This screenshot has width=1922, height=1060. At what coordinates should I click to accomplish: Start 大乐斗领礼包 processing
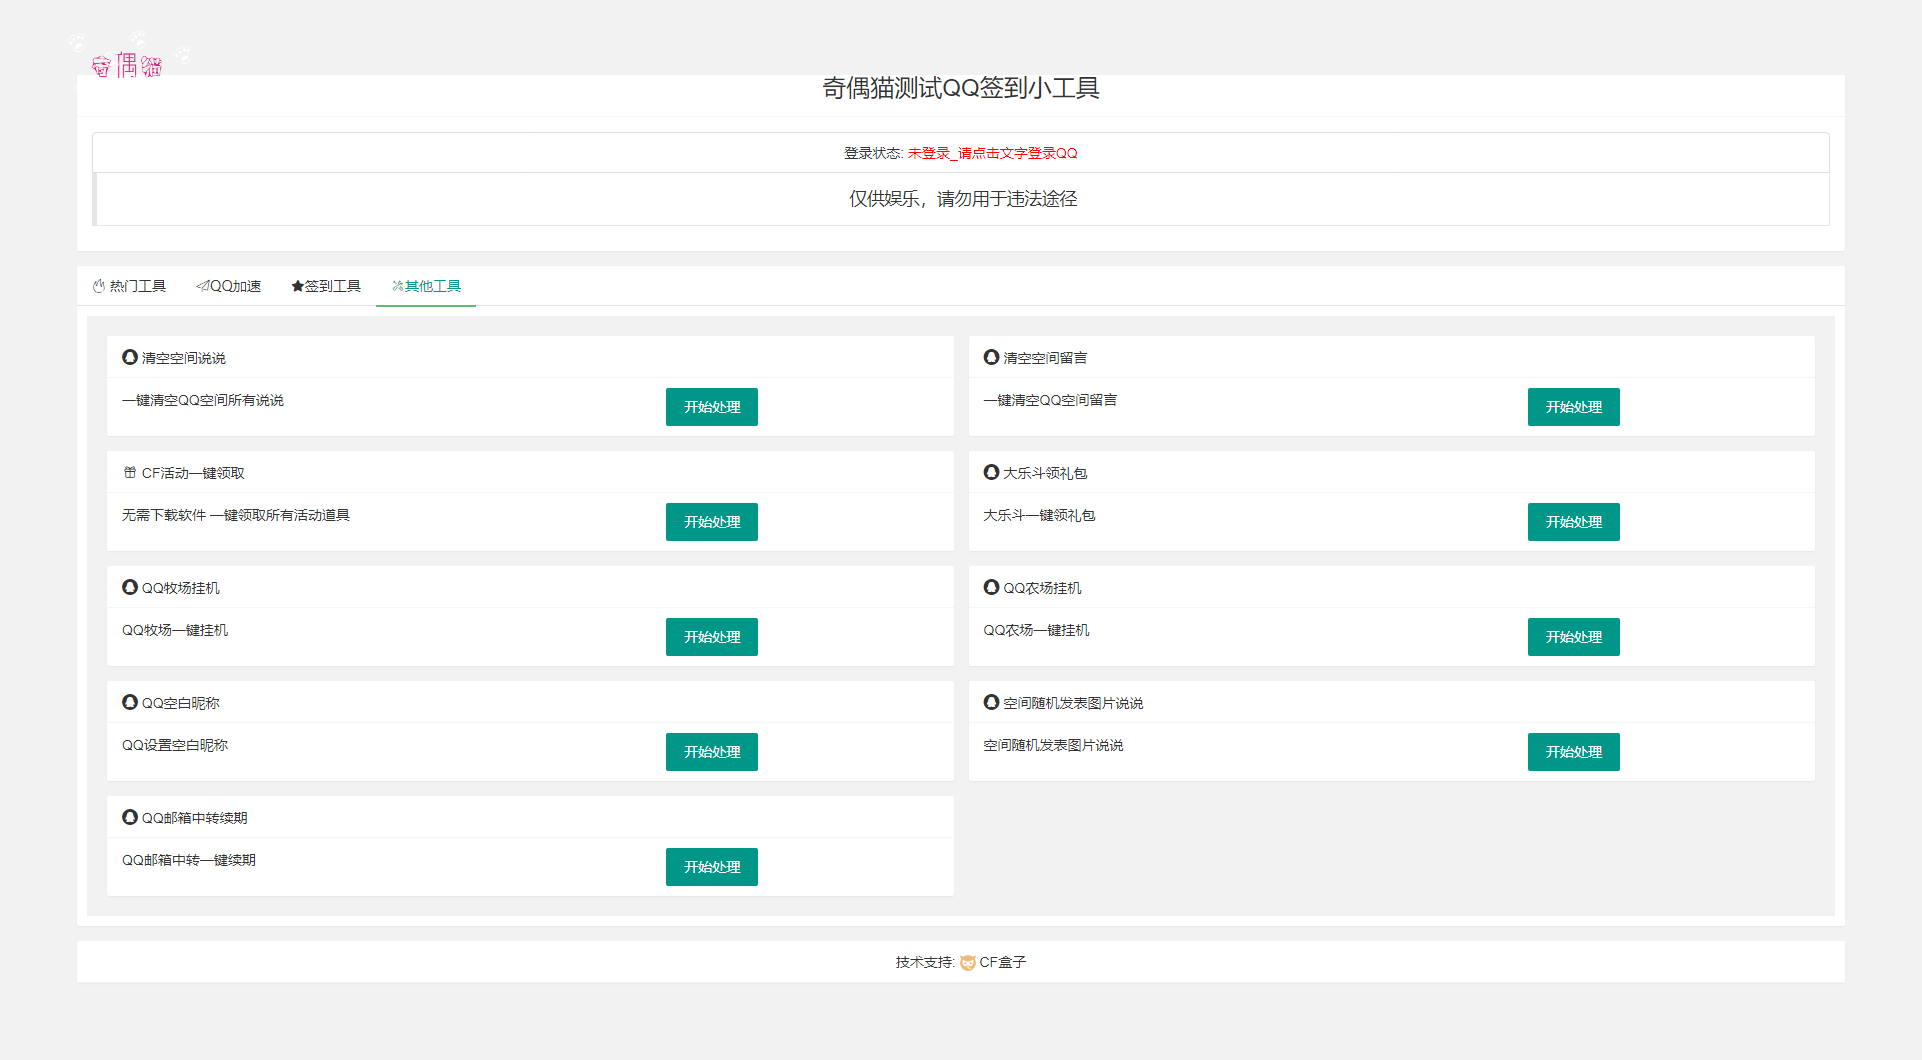[1574, 522]
